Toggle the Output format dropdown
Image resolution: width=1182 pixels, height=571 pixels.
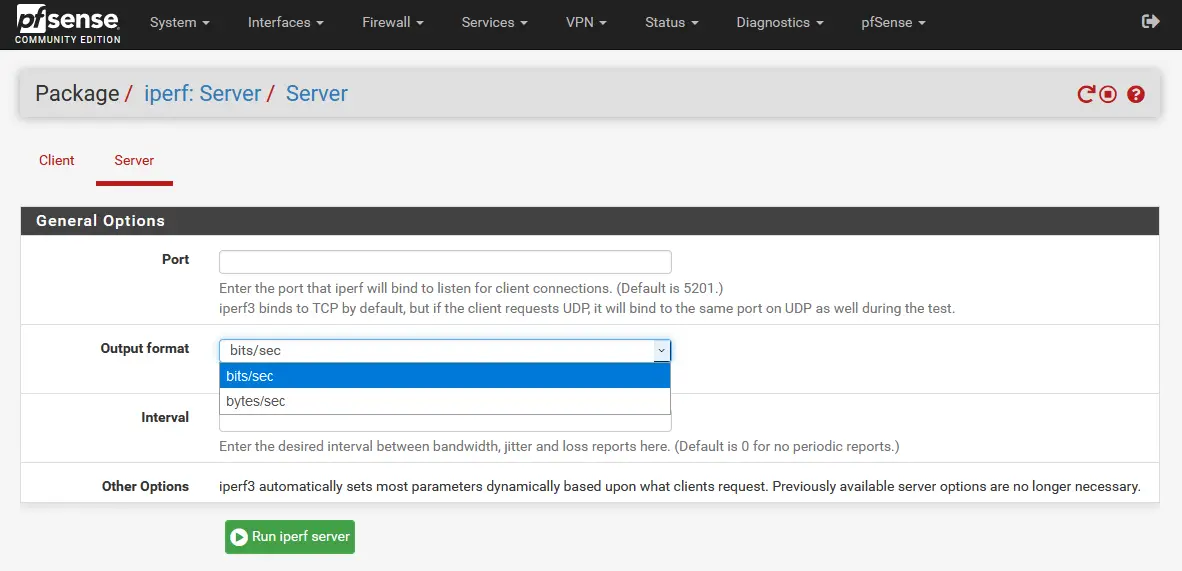coord(445,351)
